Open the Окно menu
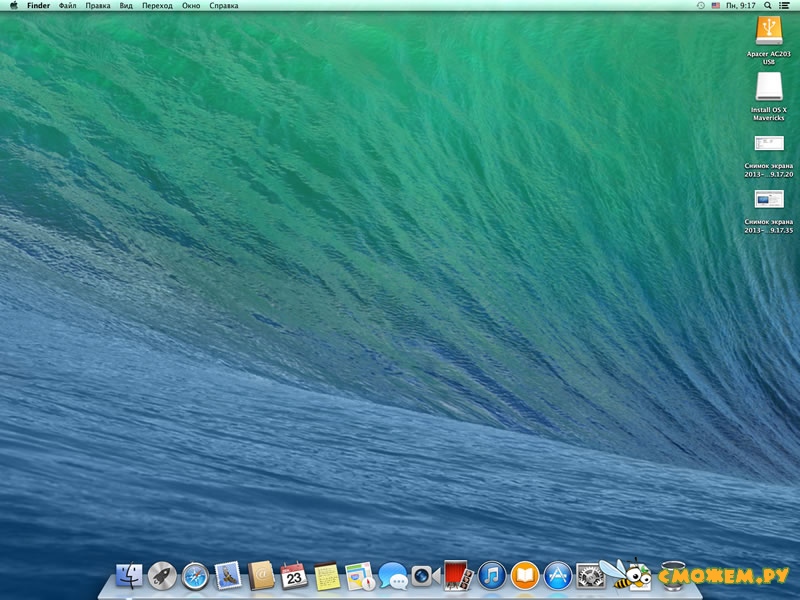800x600 pixels. 191,6
